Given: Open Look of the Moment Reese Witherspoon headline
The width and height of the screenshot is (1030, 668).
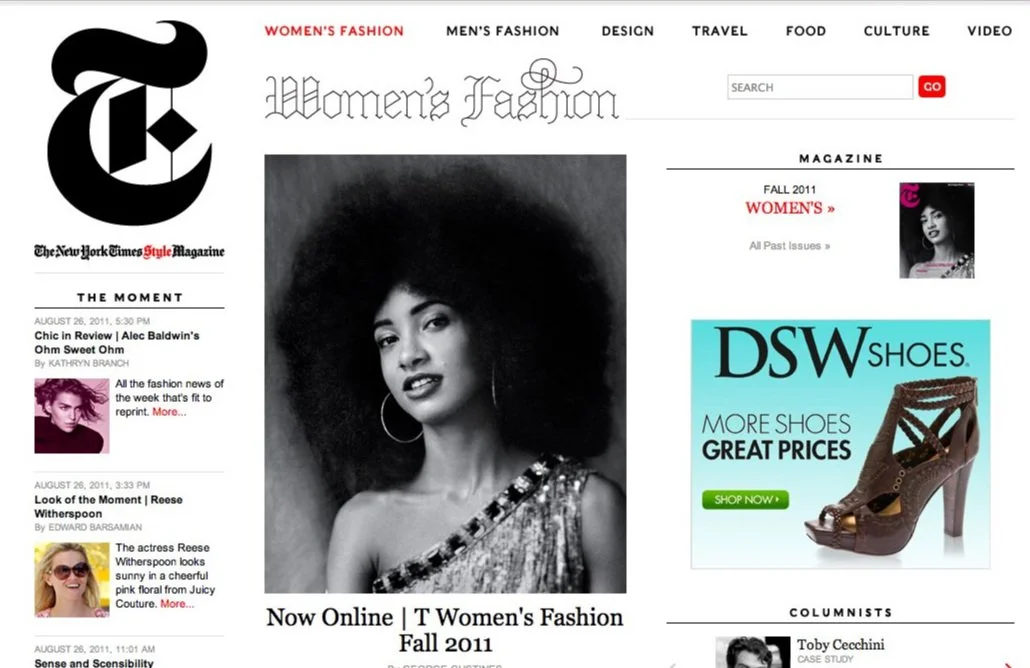Looking at the screenshot, I should (x=108, y=507).
